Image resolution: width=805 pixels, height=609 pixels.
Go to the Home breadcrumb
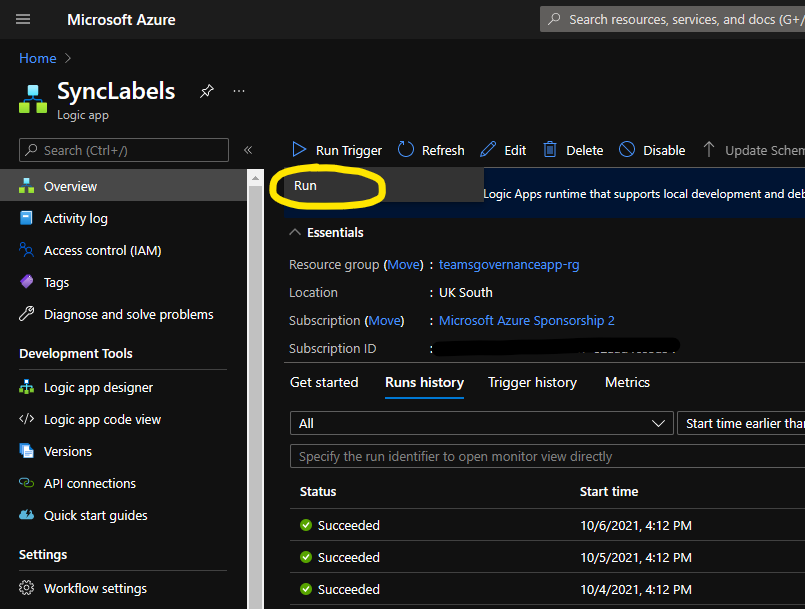[37, 59]
